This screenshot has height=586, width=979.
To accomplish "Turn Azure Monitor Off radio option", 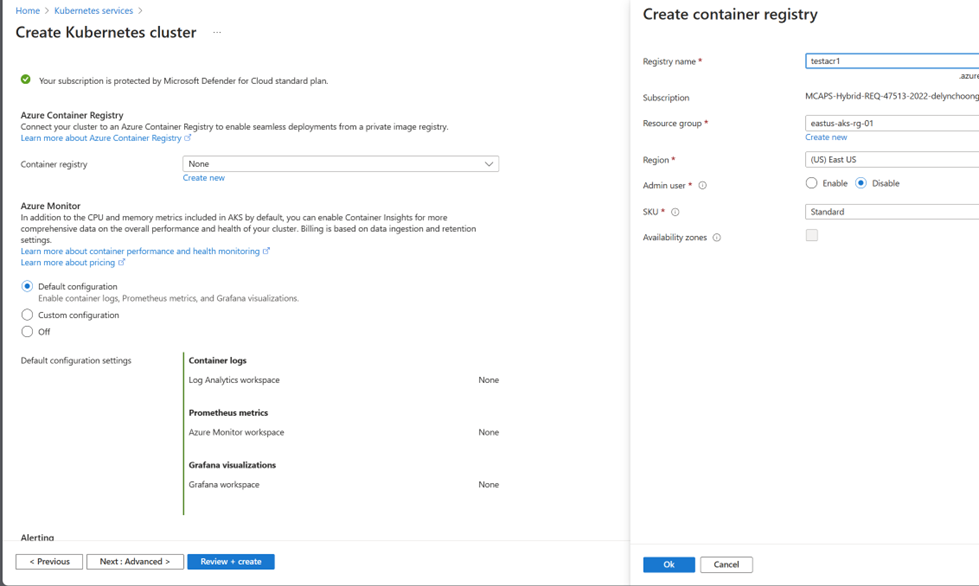I will pyautogui.click(x=27, y=331).
